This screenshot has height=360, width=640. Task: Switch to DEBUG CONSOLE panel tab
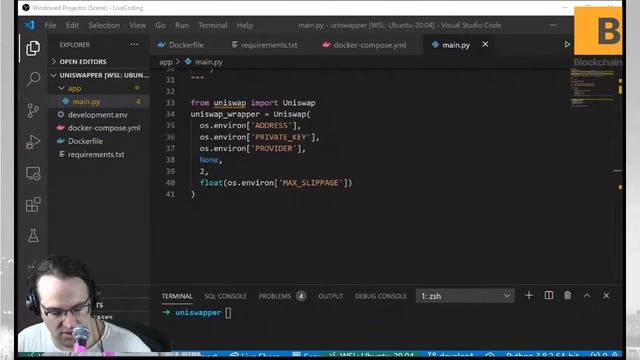click(381, 296)
